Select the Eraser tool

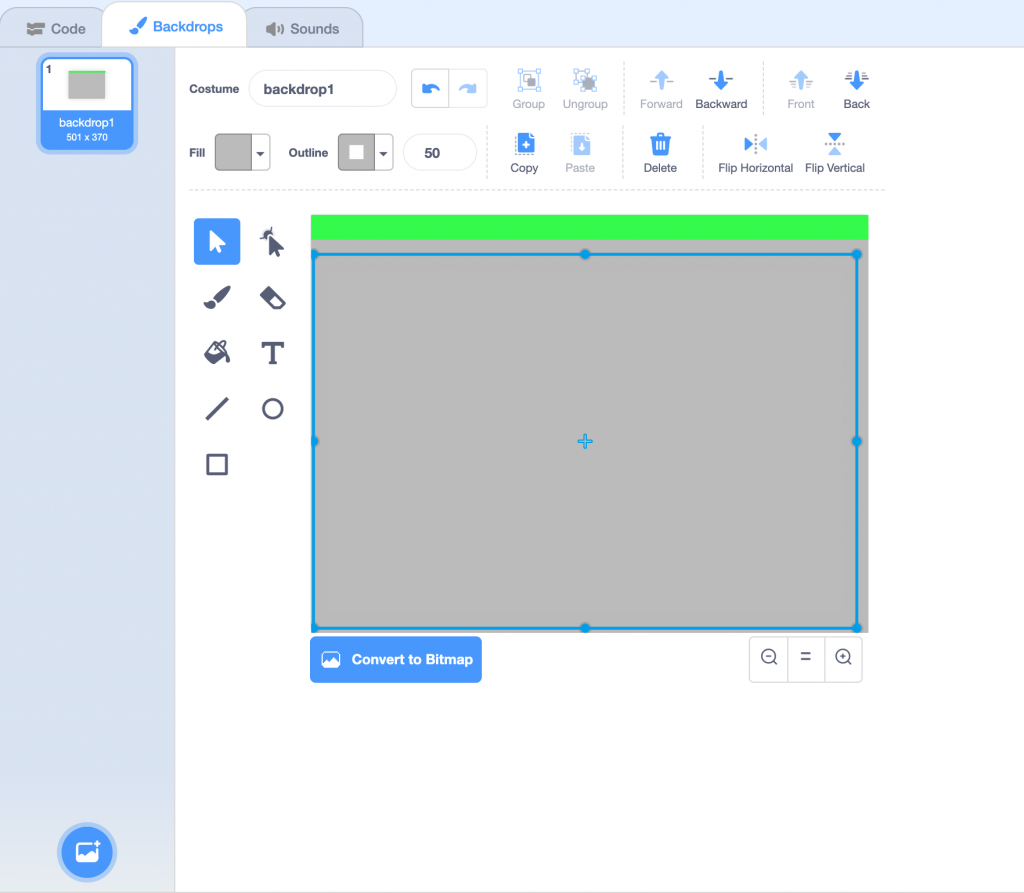[x=272, y=297]
